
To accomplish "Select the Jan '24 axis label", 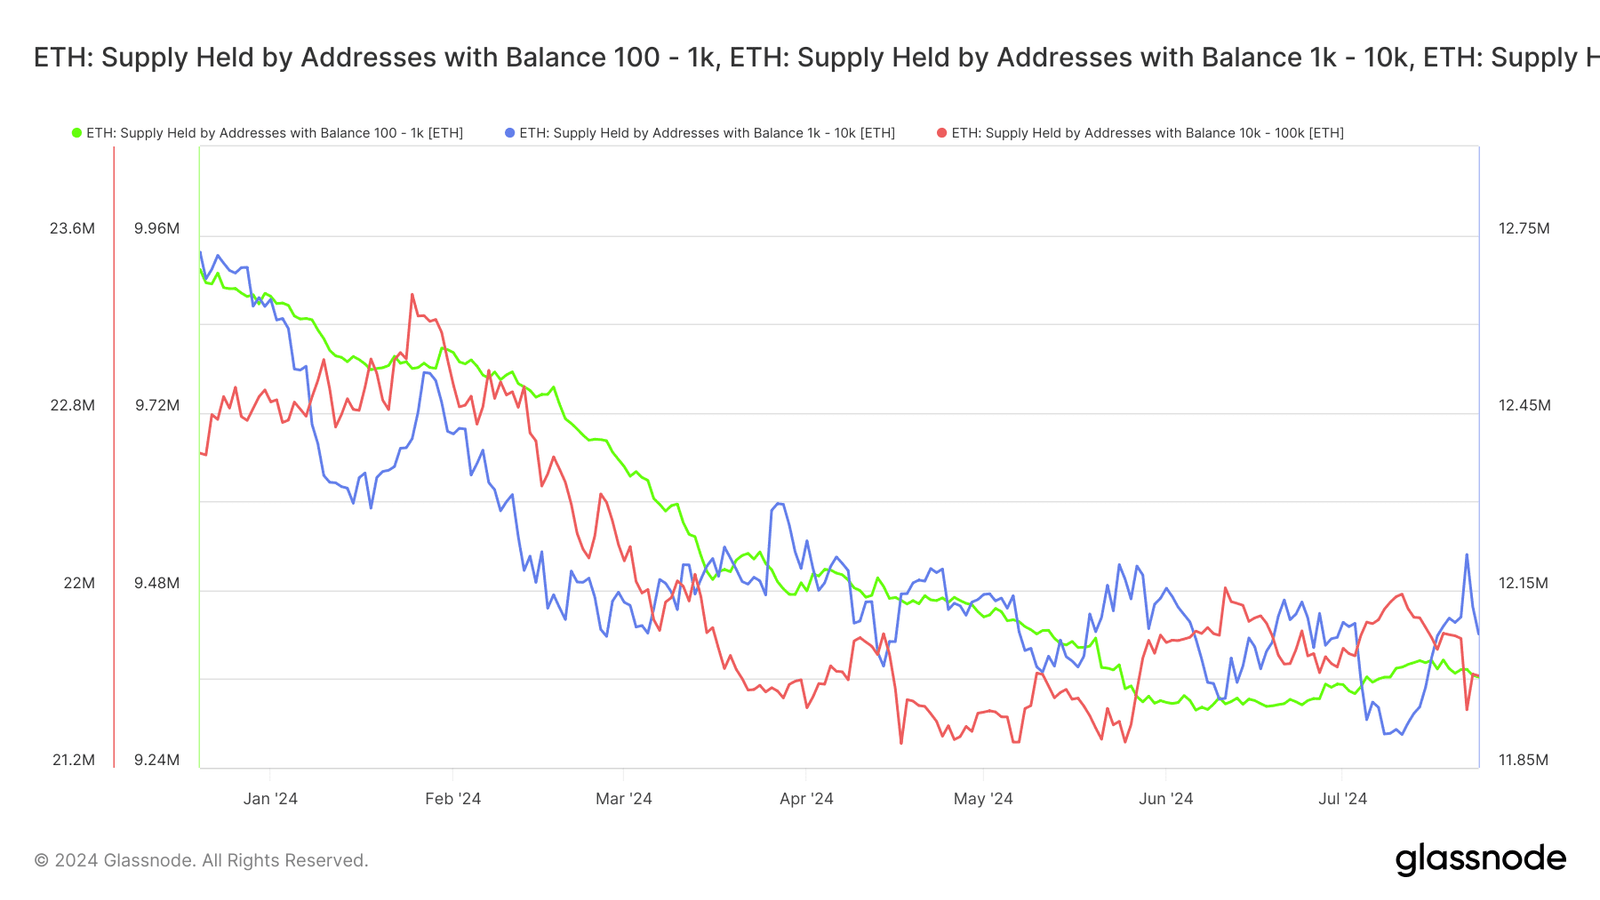I will [271, 798].
